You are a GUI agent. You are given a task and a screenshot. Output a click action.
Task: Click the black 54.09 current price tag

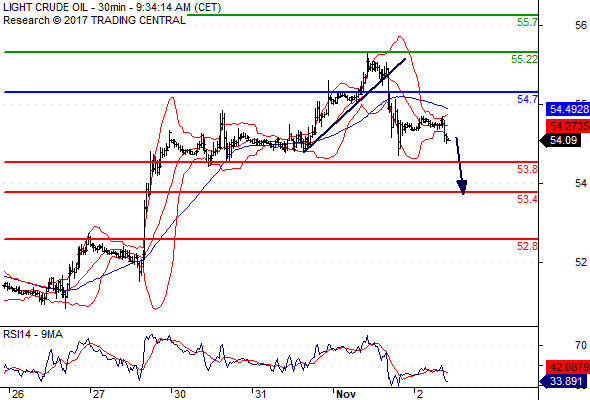[560, 140]
